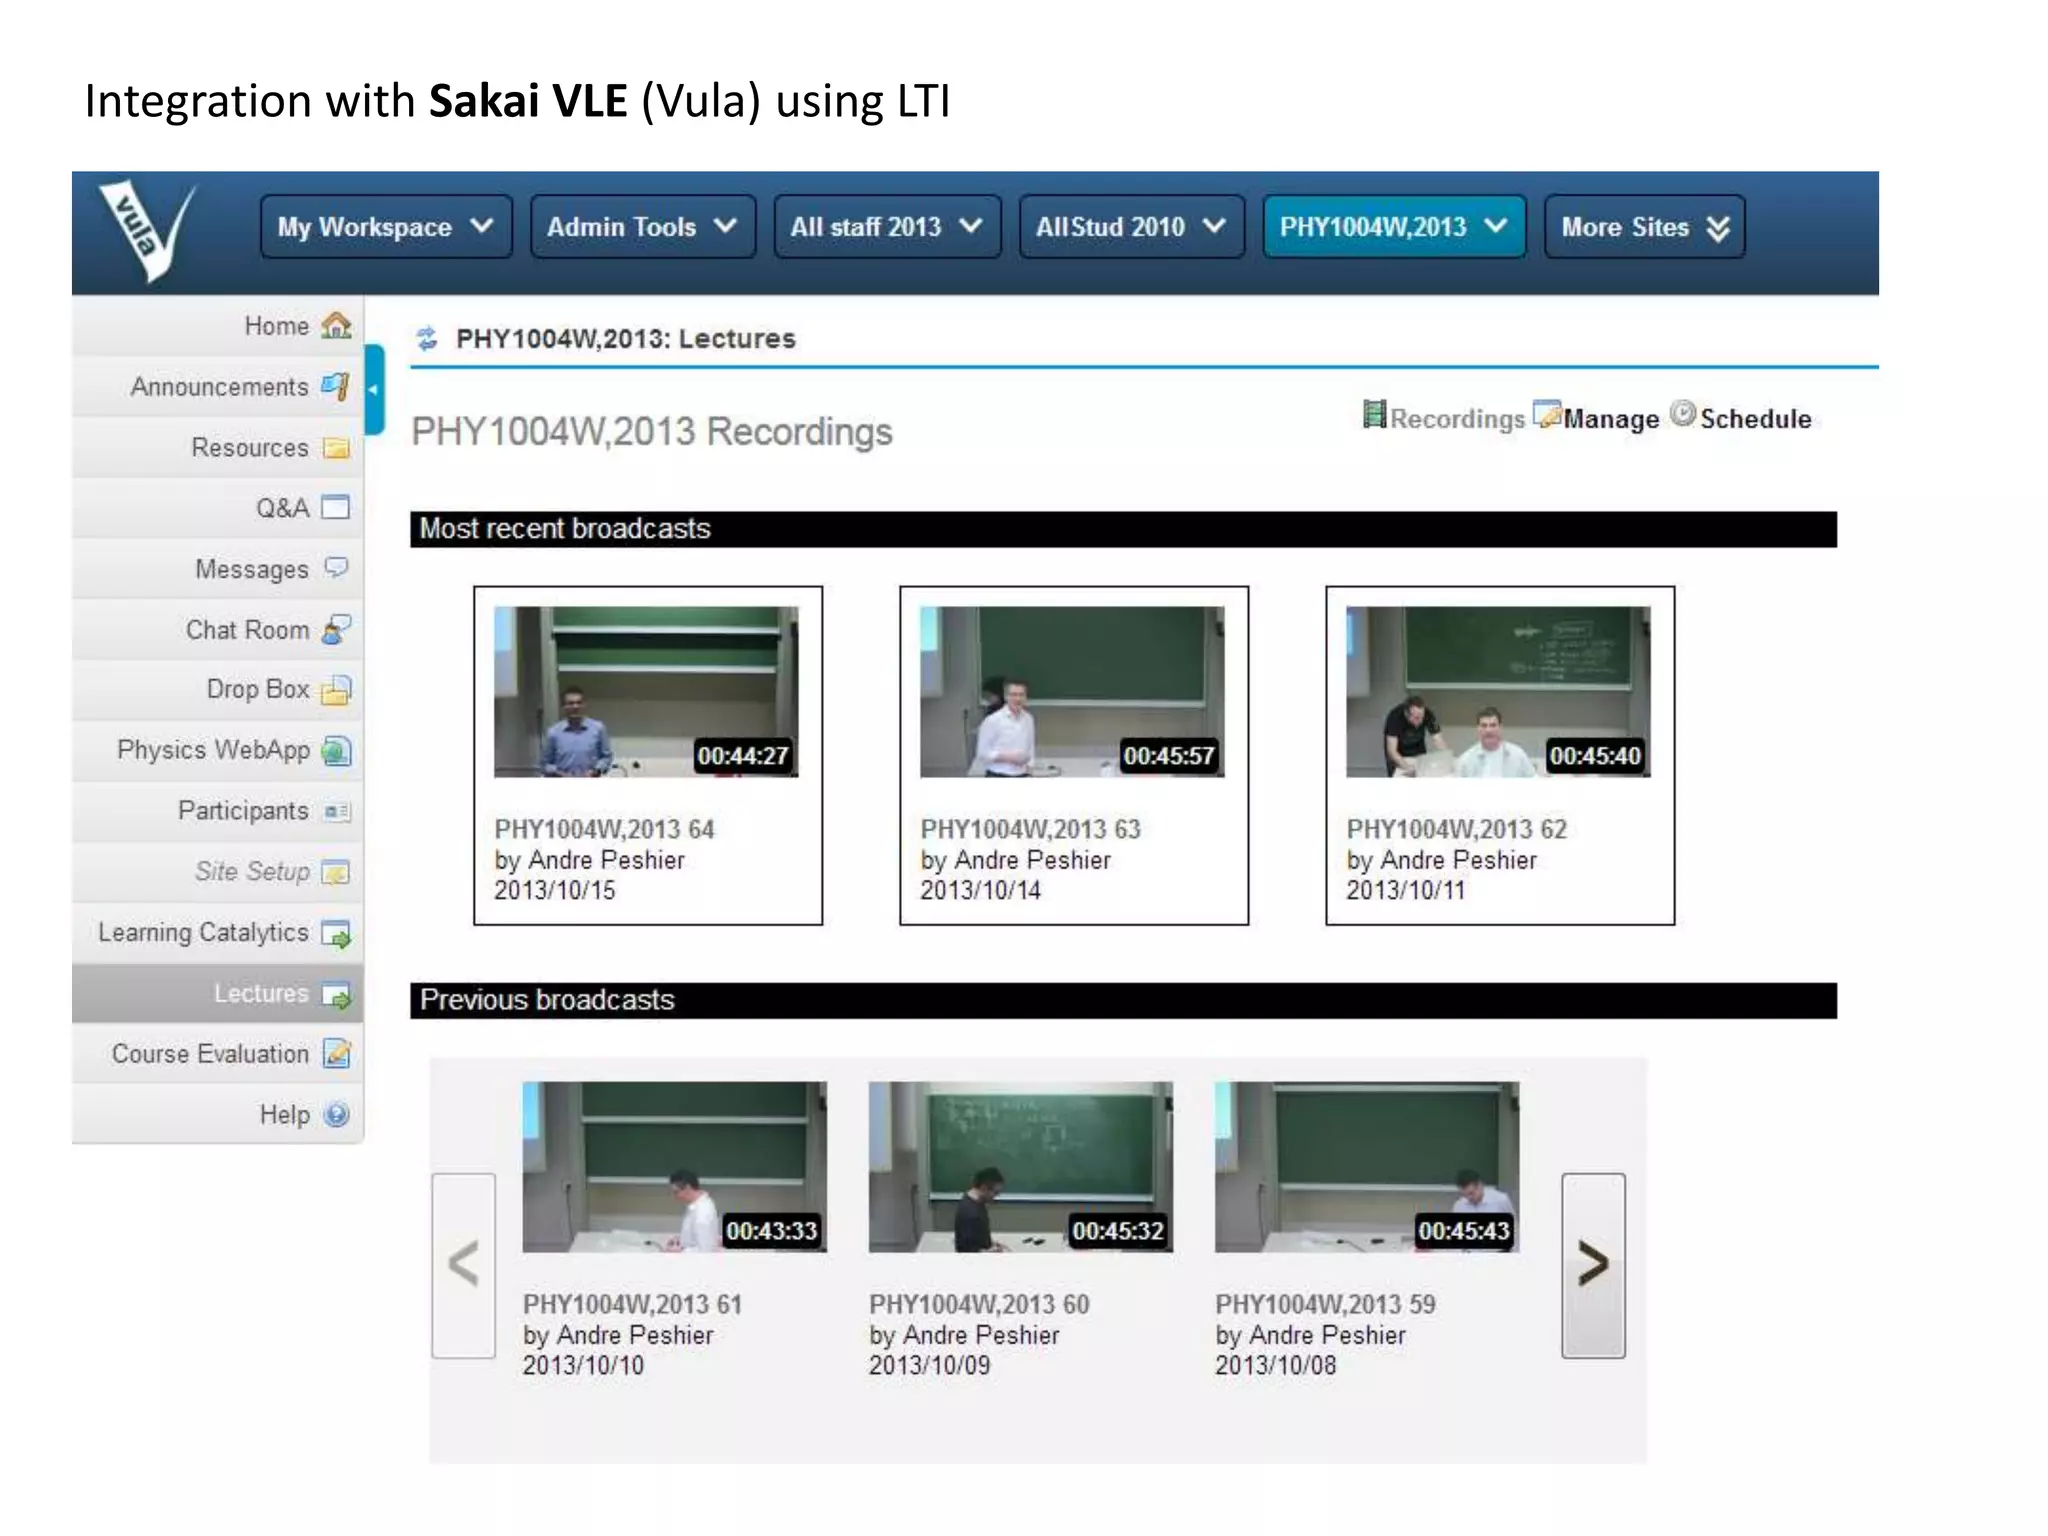Open Learning Catalytics in sidebar
The width and height of the screenshot is (2048, 1536).
(x=218, y=933)
